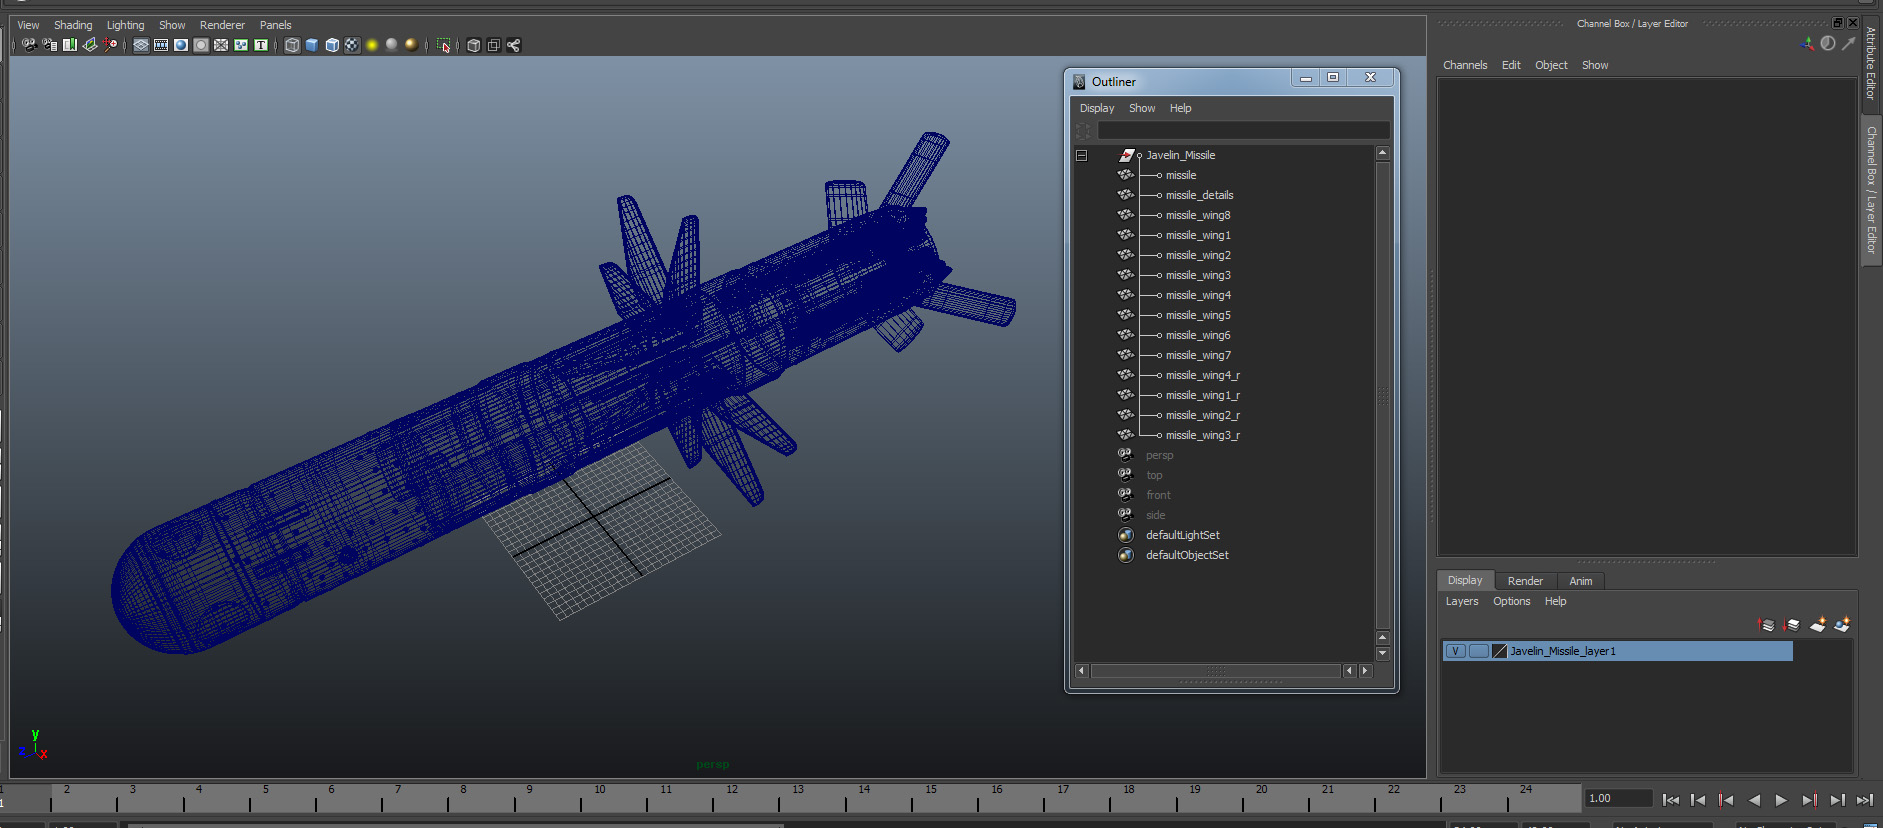Select defaultLightSet in the Outliner
Image resolution: width=1883 pixels, height=828 pixels.
pyautogui.click(x=1182, y=535)
